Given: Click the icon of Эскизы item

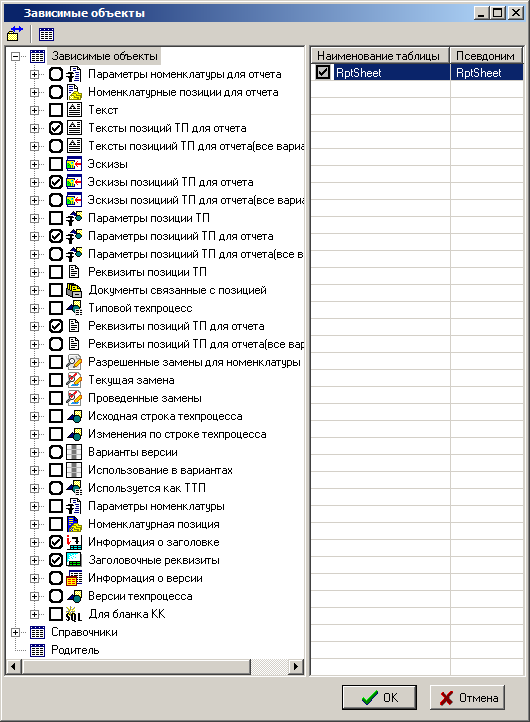Looking at the screenshot, I should 74,164.
